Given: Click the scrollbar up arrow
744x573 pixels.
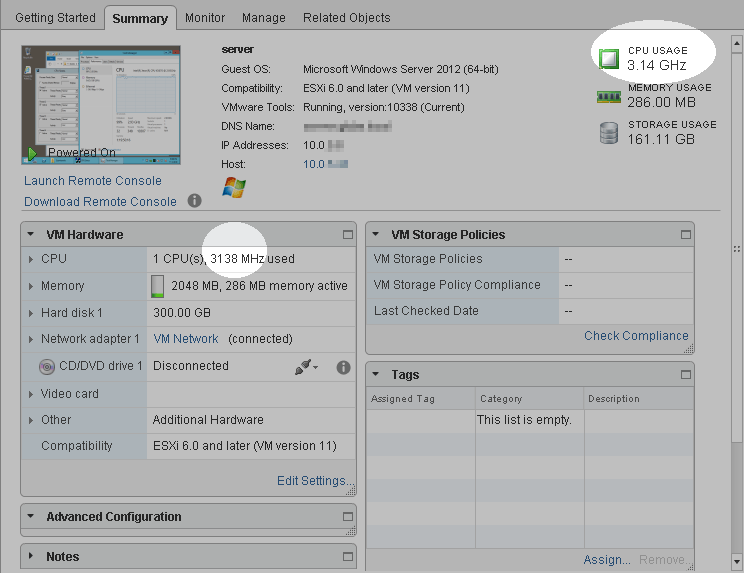Looking at the screenshot, I should 736,44.
